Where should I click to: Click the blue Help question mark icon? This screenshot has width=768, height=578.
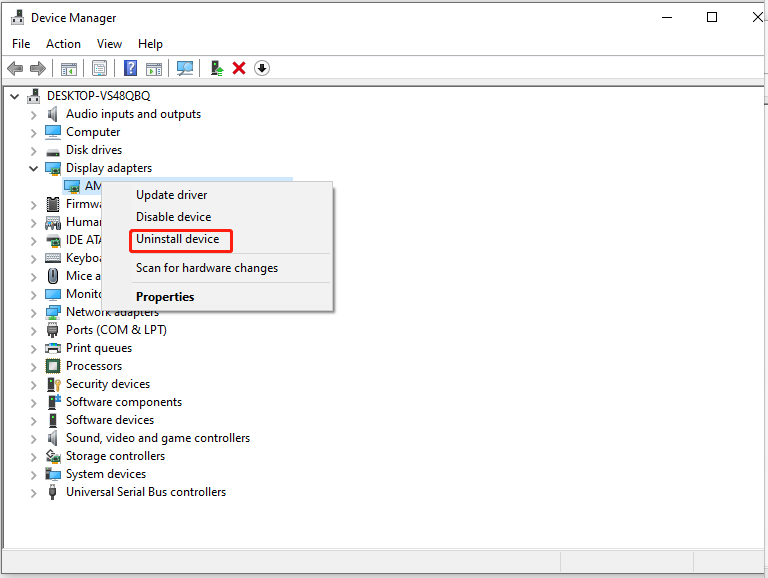[x=130, y=68]
